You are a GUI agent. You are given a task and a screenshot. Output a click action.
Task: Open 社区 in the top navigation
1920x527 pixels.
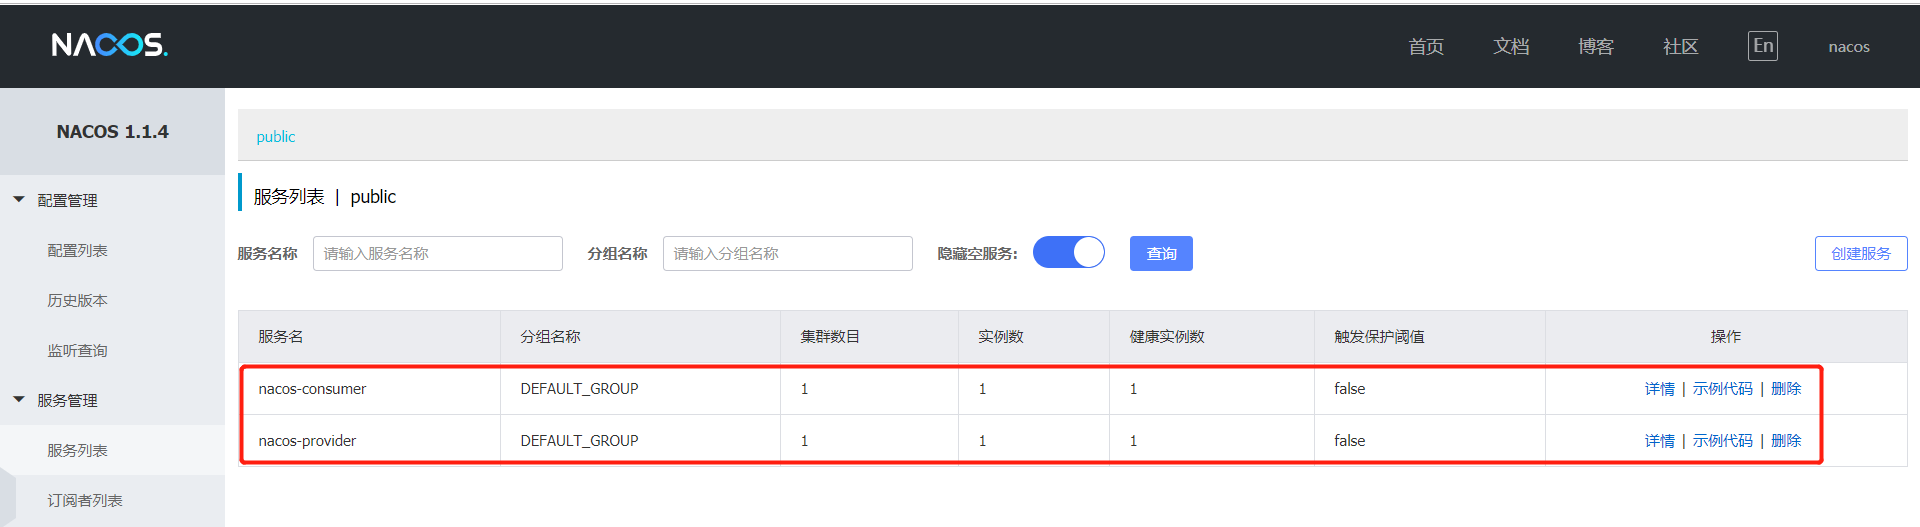(x=1681, y=47)
